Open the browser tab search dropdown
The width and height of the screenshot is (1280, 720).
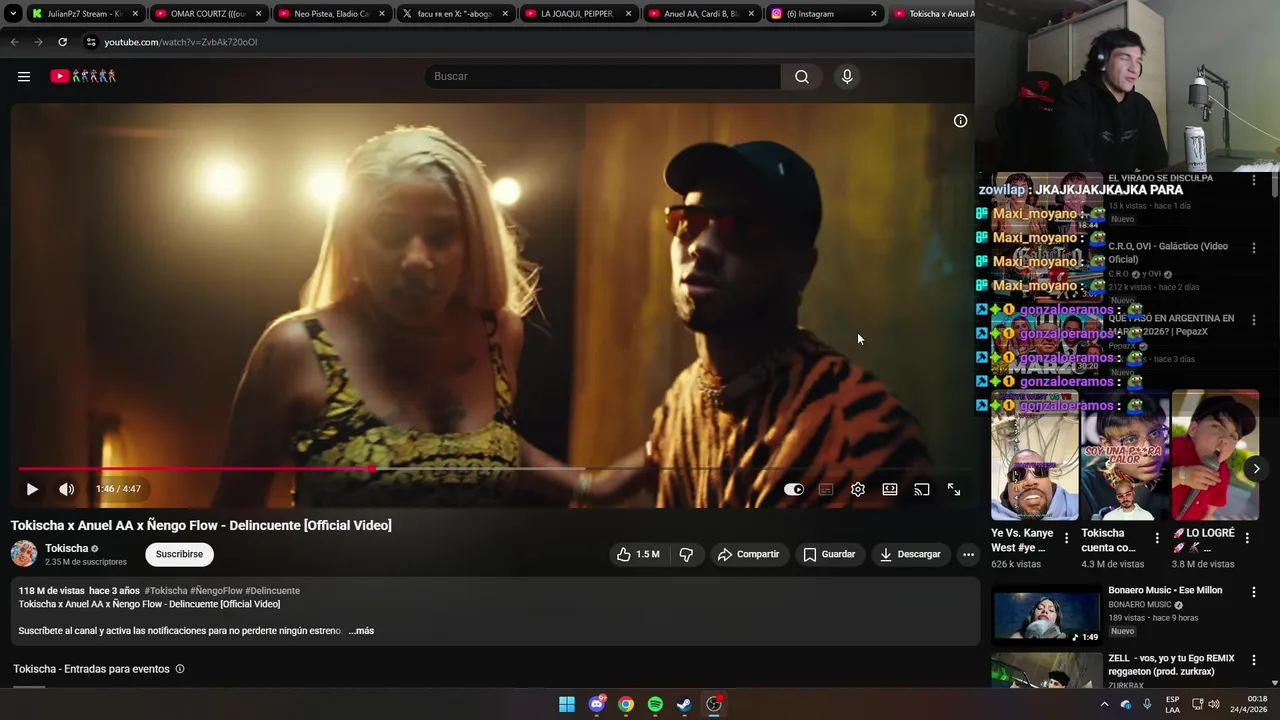tap(13, 14)
